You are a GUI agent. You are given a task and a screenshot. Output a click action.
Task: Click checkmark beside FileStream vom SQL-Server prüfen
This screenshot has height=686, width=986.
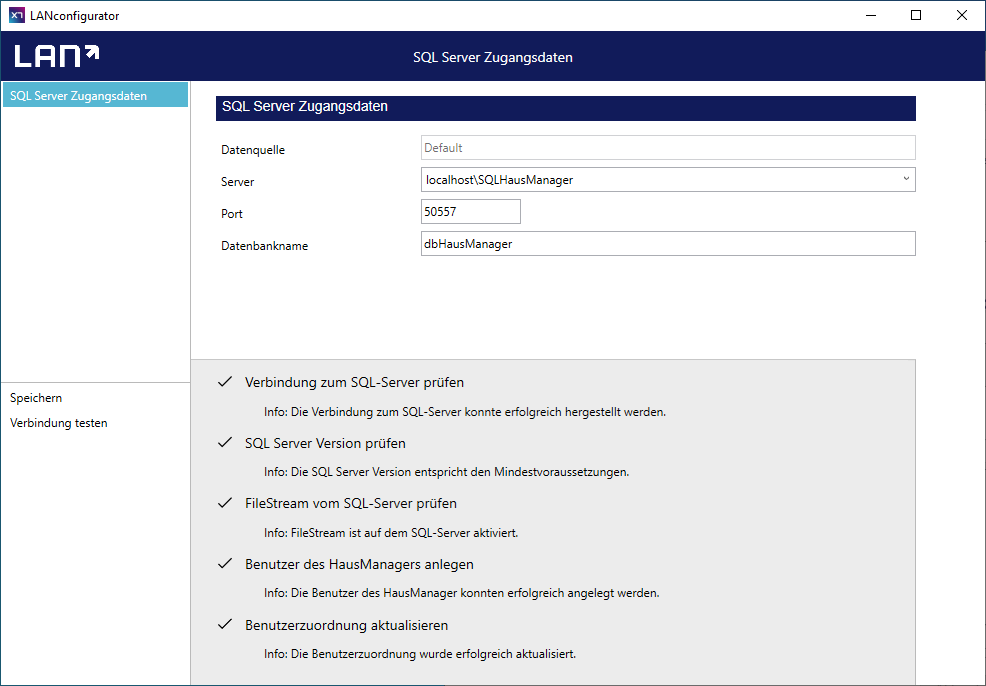[x=225, y=503]
